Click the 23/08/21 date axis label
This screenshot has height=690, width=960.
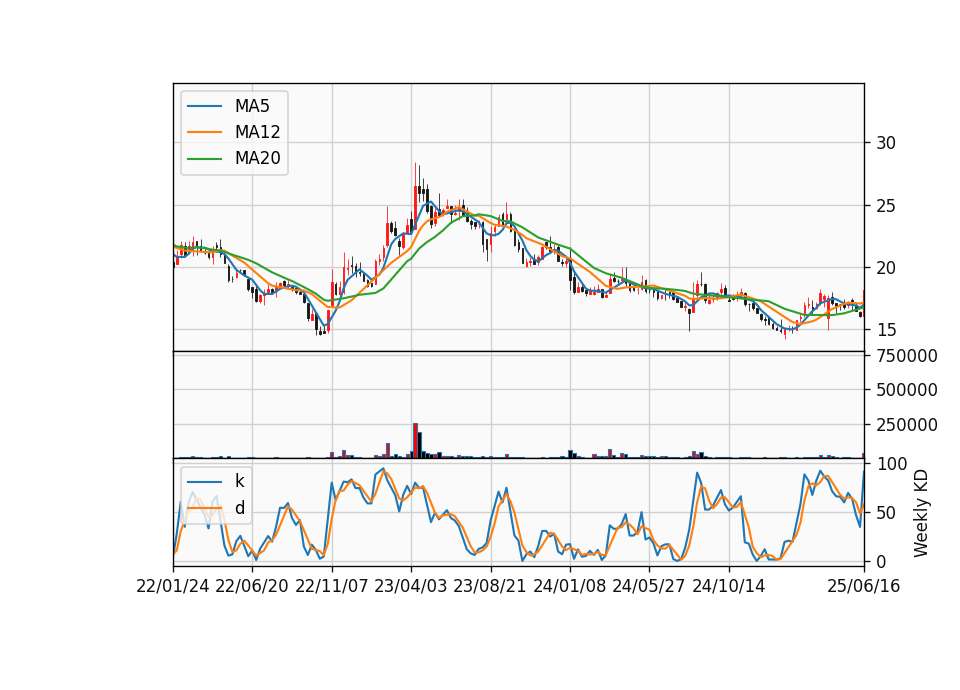[x=490, y=586]
